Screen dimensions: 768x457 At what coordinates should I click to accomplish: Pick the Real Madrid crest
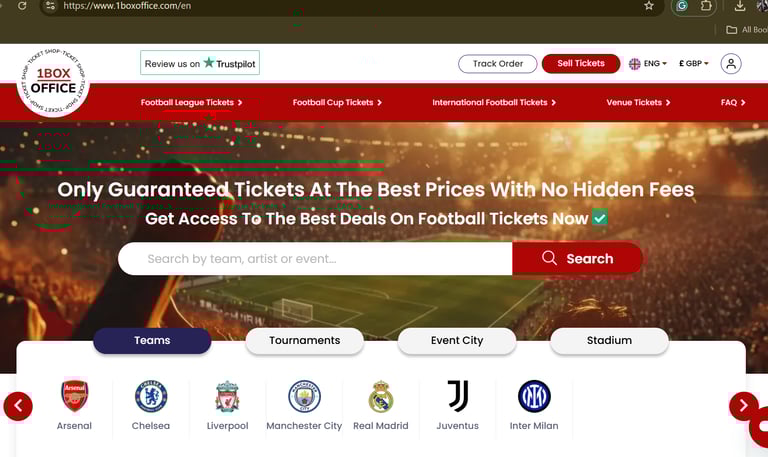[381, 396]
